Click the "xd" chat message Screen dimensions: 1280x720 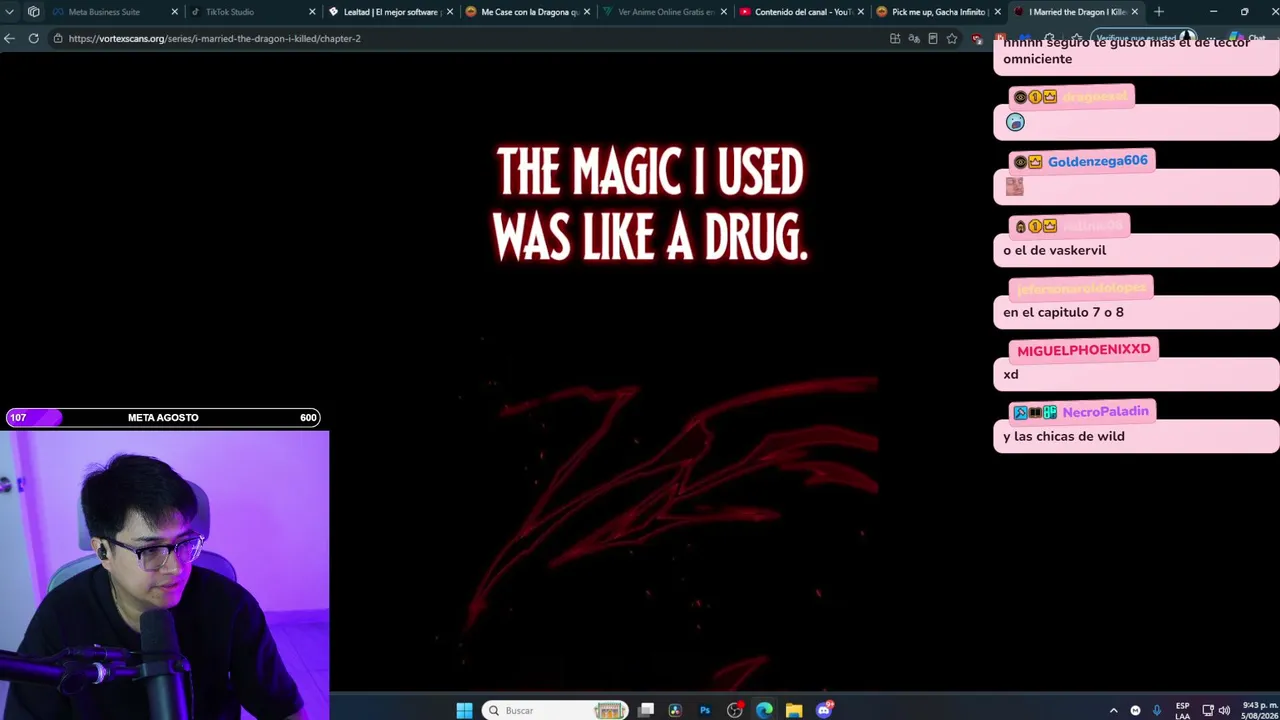[1010, 374]
